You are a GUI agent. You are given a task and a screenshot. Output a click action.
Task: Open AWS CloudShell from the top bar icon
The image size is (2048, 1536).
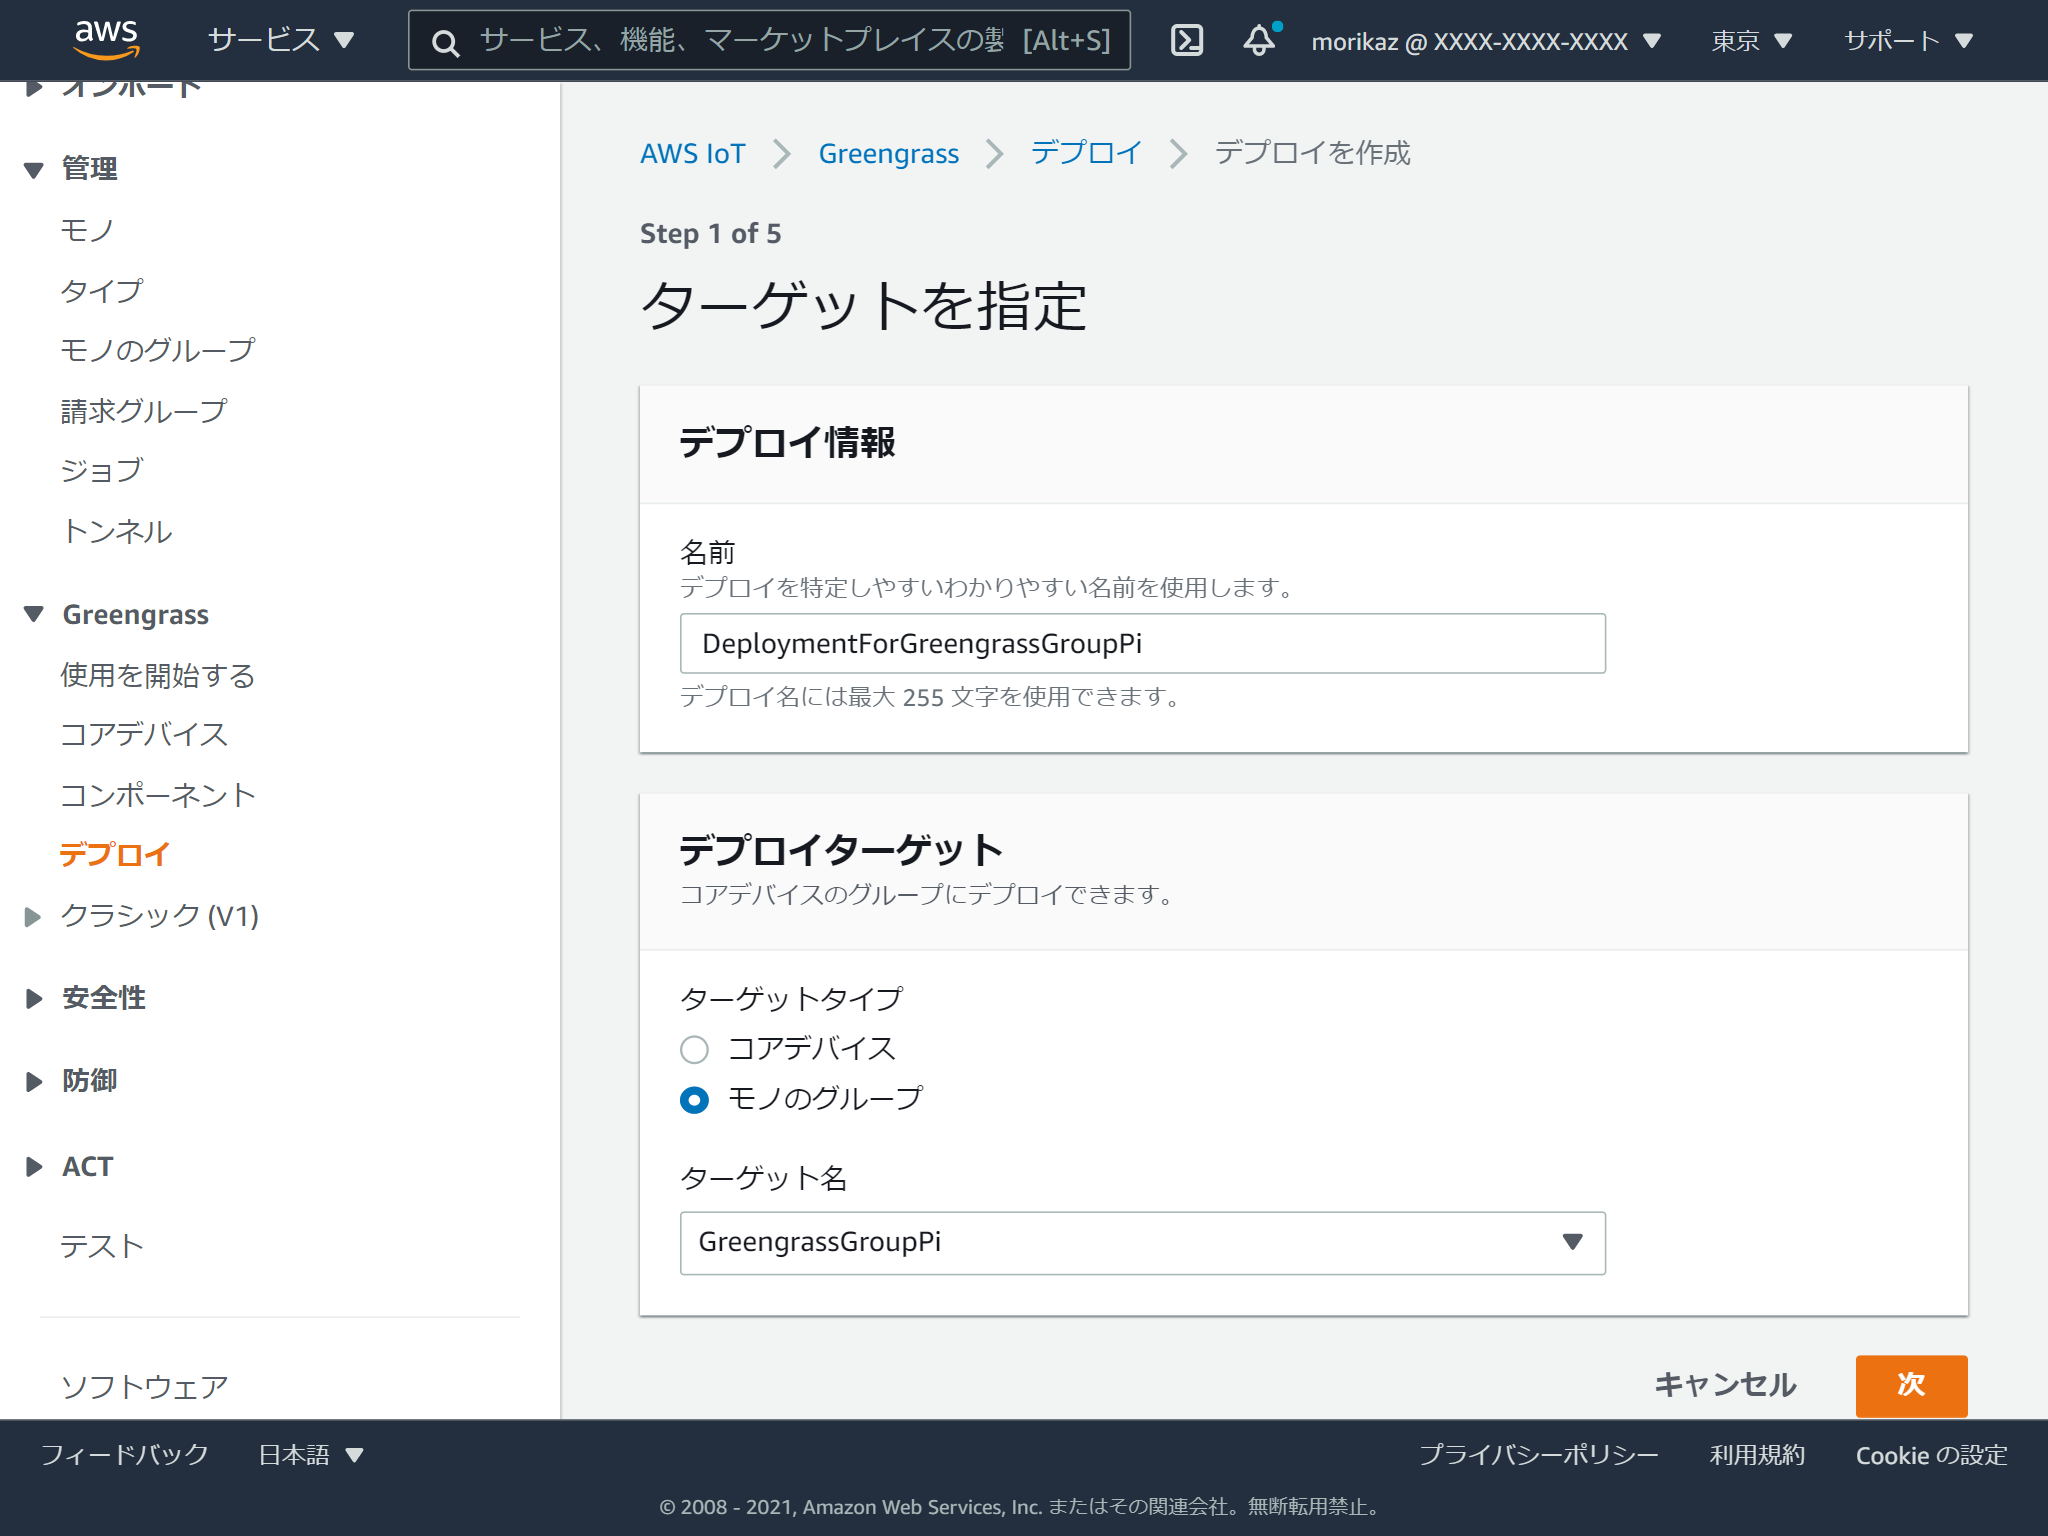(1185, 40)
